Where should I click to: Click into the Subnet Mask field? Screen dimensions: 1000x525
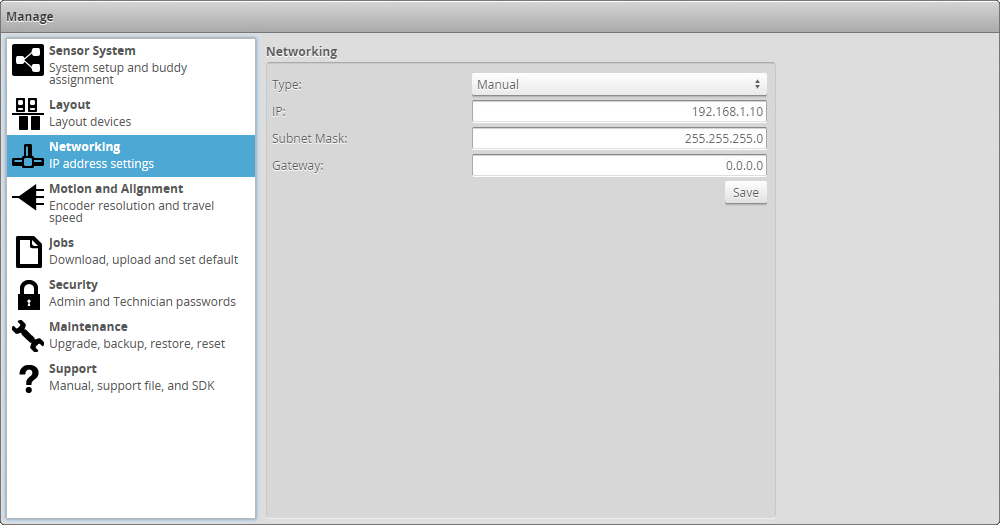(619, 139)
